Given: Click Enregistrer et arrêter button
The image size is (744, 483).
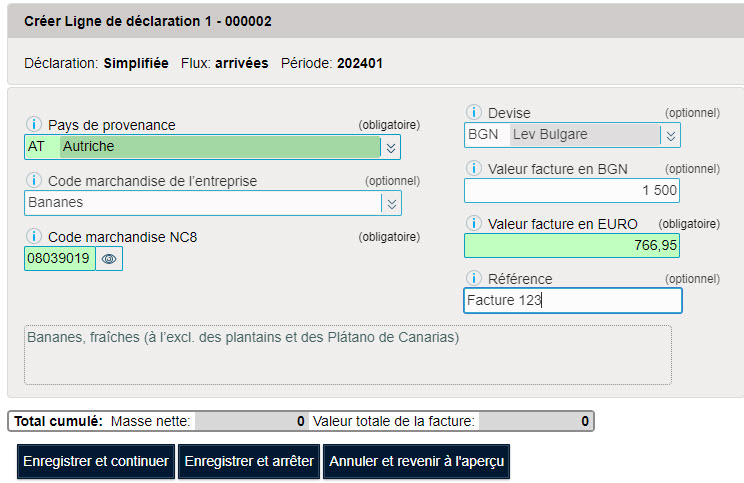Looking at the screenshot, I should pos(249,461).
